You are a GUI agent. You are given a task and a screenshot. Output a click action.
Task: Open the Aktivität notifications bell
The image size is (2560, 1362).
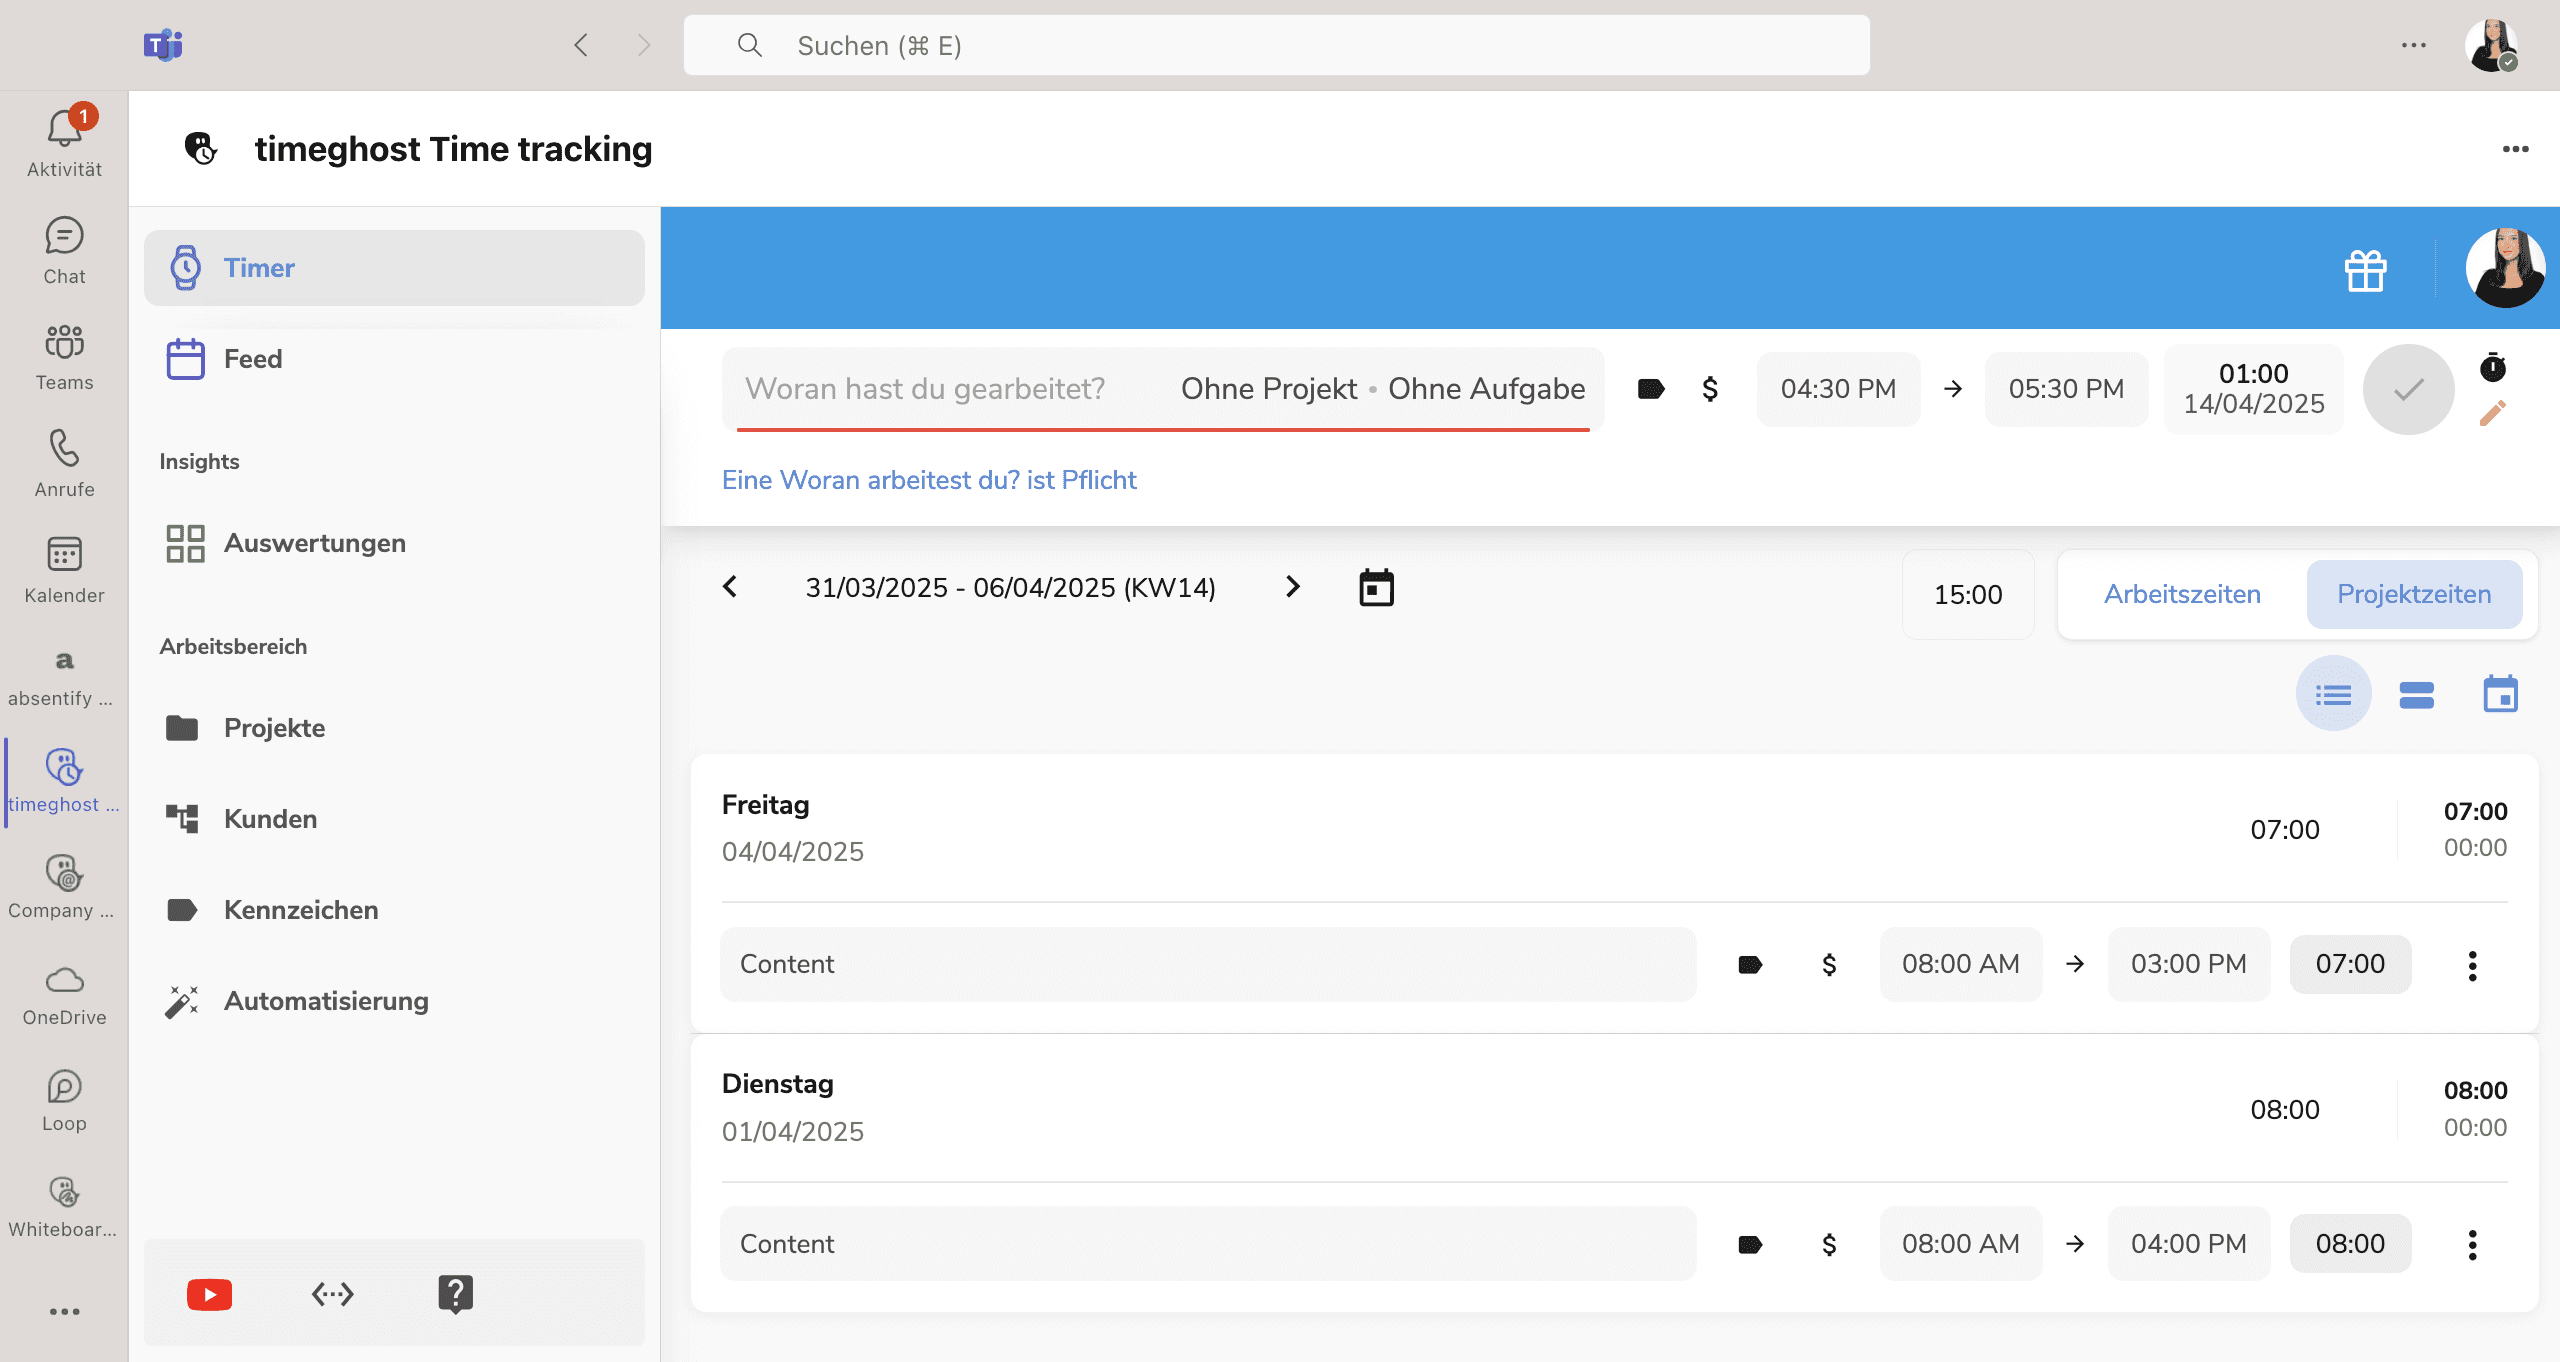[x=64, y=142]
